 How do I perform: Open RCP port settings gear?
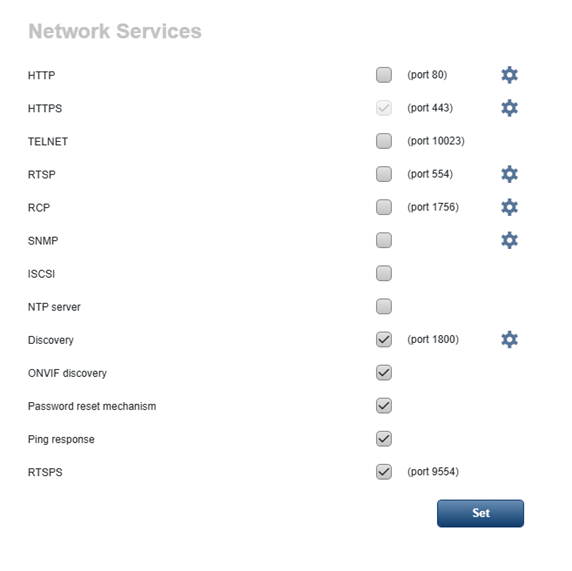pos(509,207)
